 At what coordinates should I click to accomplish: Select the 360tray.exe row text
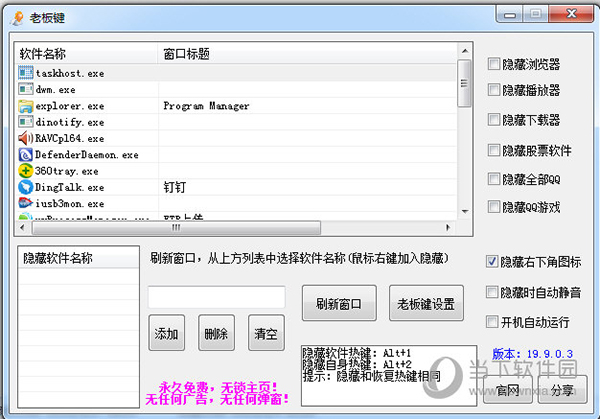[x=67, y=171]
